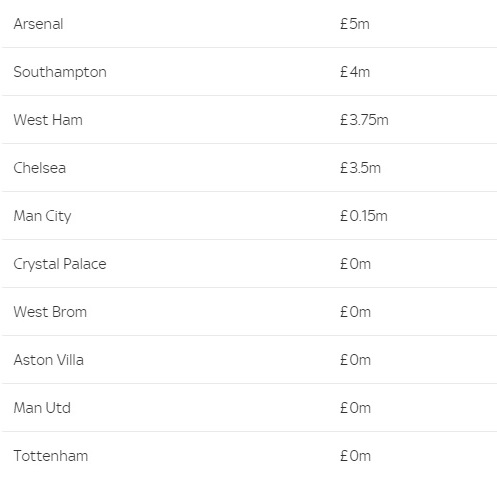Select the Arsenal team name

(x=38, y=24)
